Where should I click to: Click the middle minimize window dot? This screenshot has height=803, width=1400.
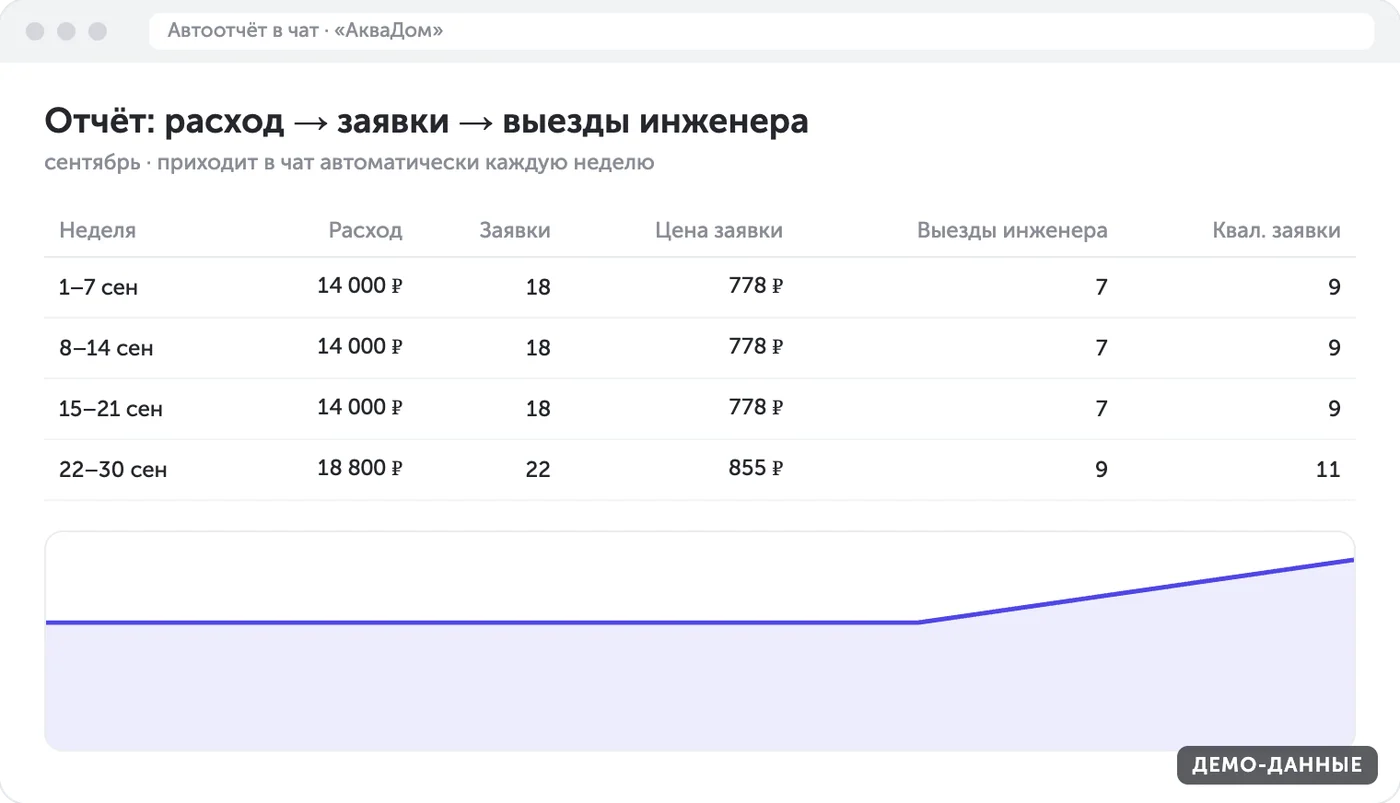(66, 31)
